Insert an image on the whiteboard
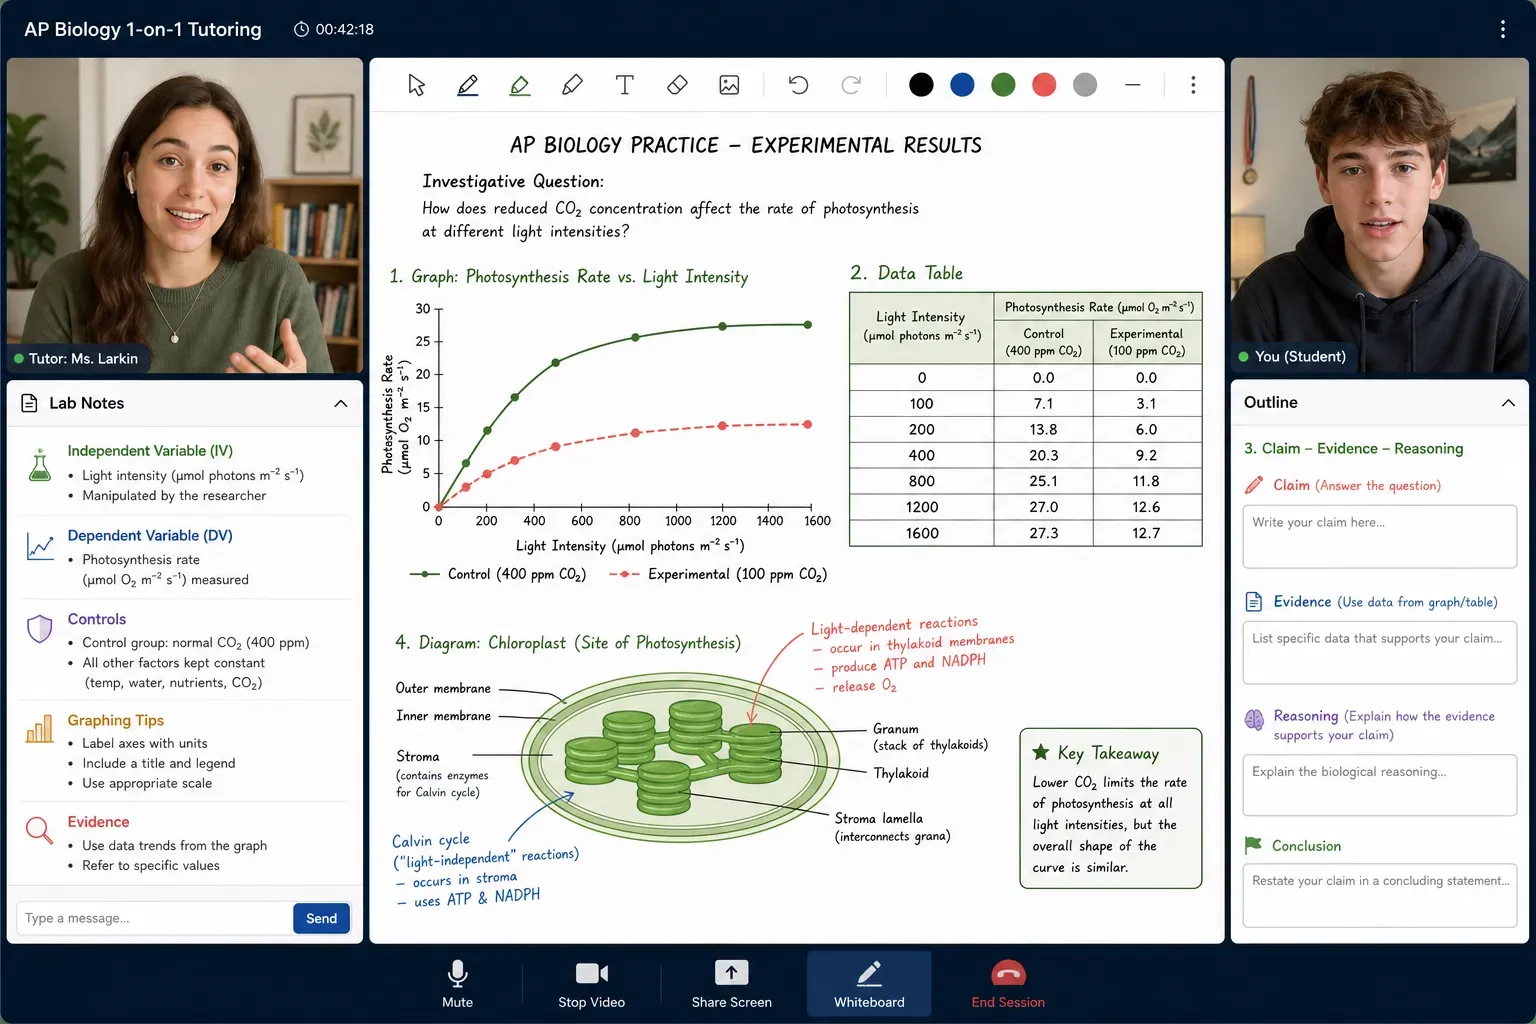 coord(730,85)
